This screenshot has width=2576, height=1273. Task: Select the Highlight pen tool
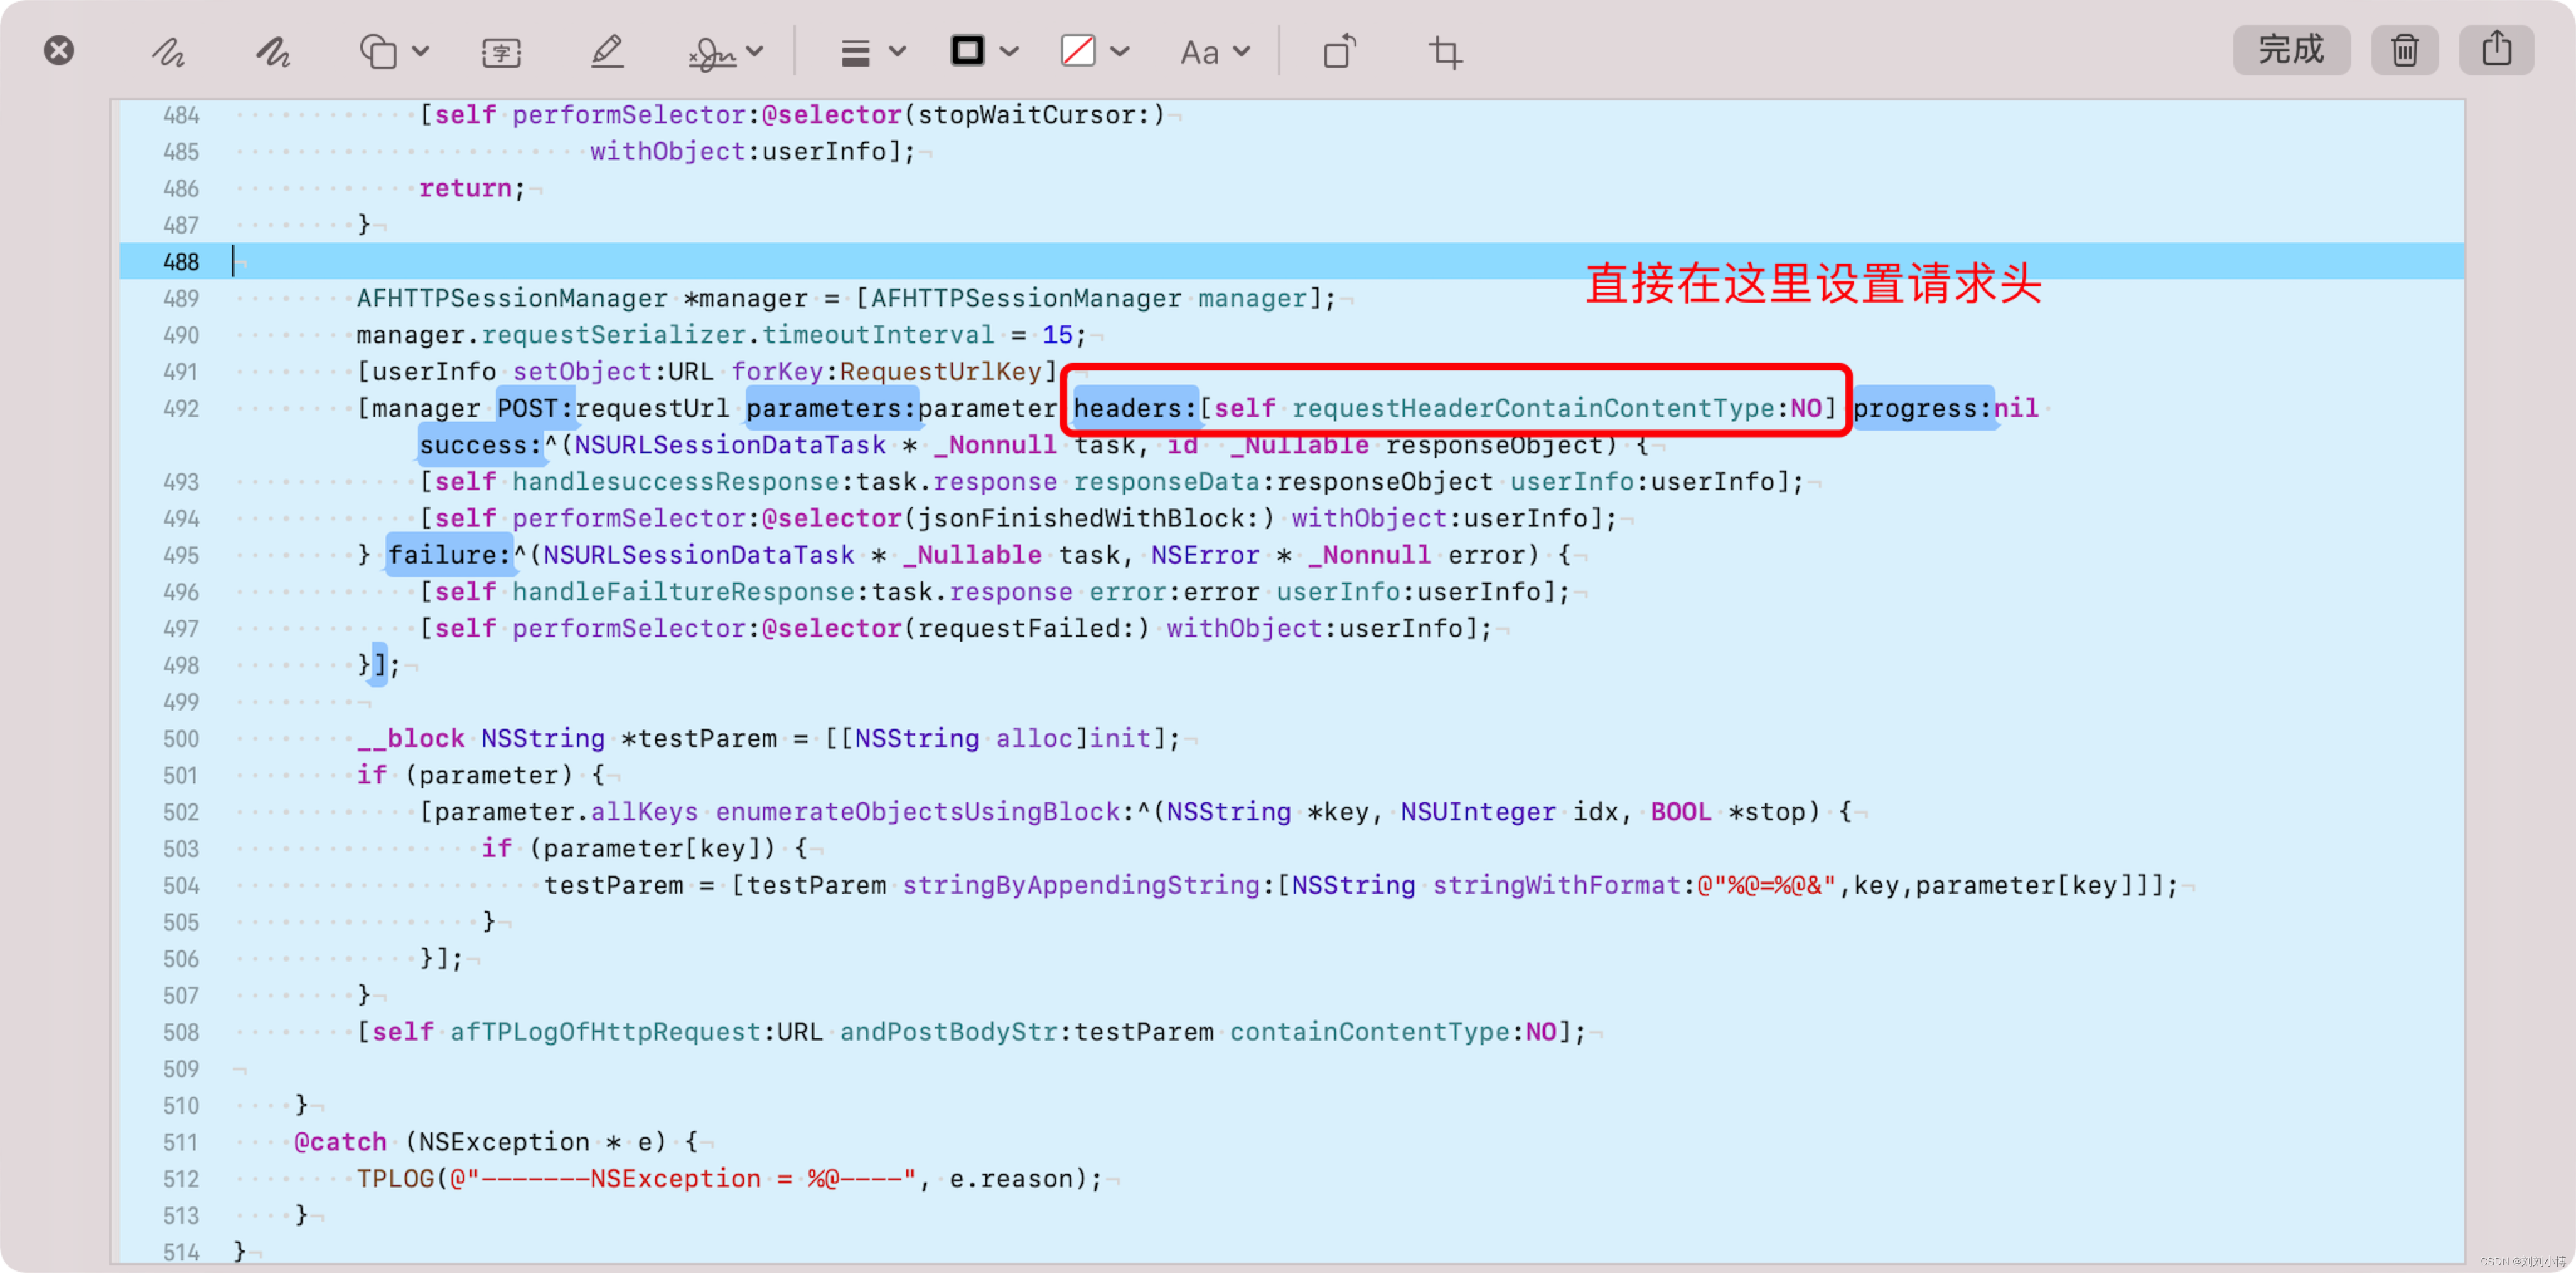[607, 51]
